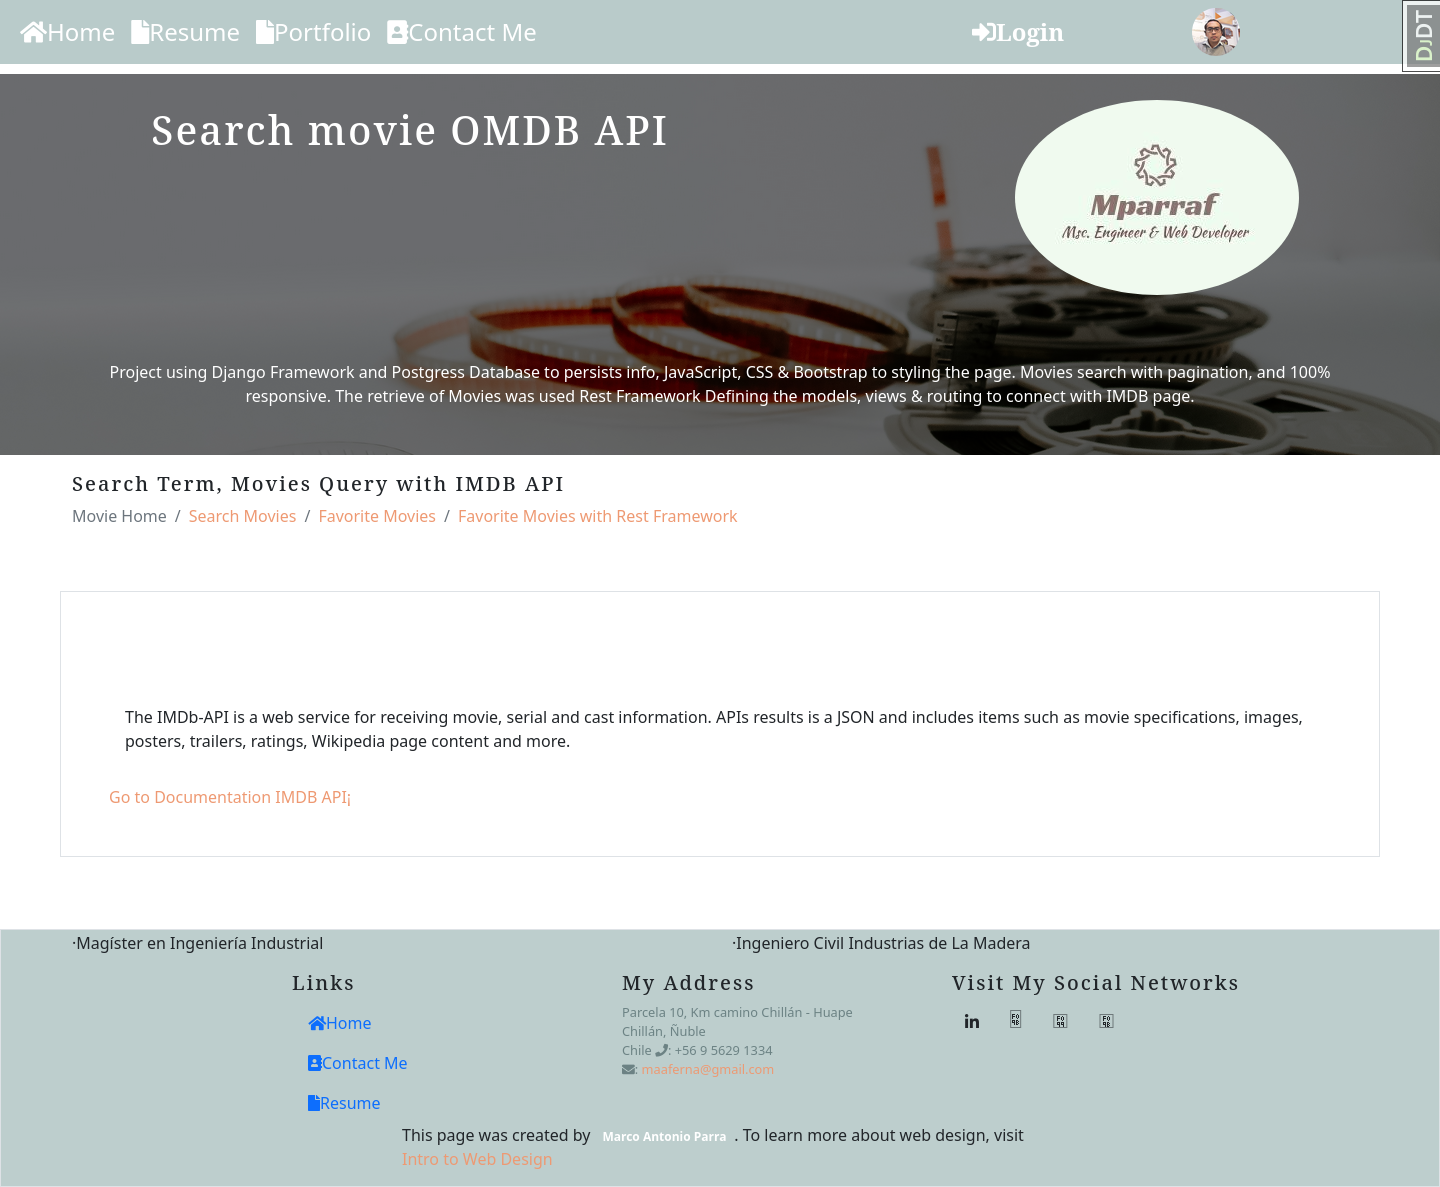Click the Links footer heading
The height and width of the screenshot is (1187, 1440).
click(323, 983)
